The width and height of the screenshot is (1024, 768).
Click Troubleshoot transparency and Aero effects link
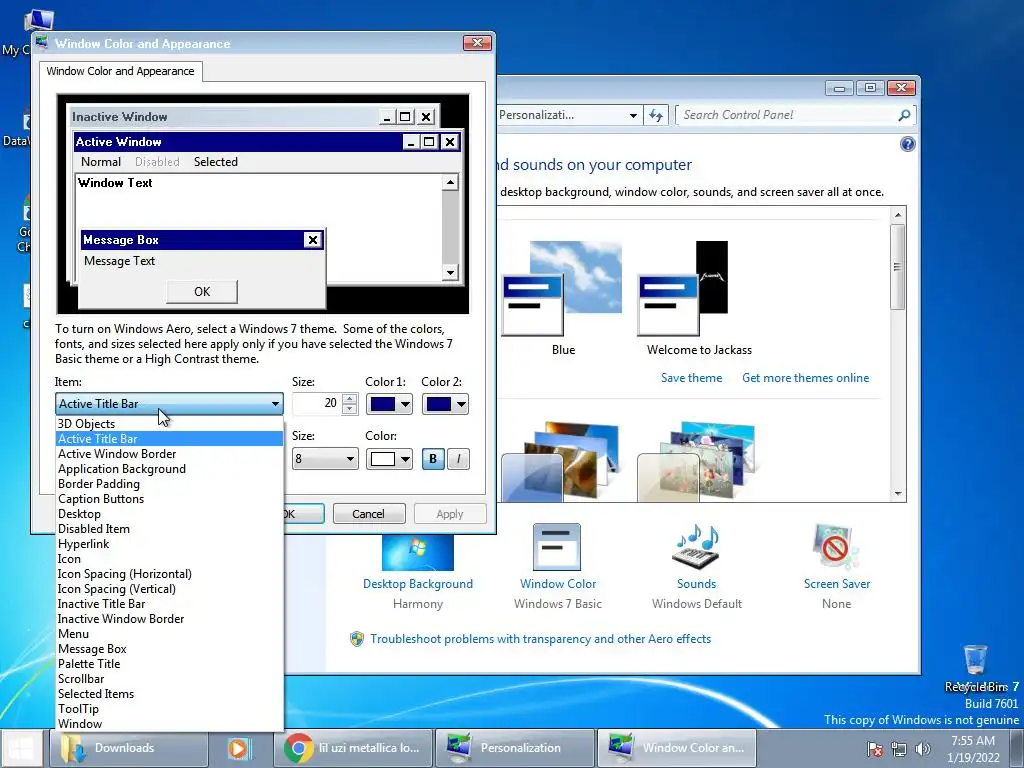point(540,639)
